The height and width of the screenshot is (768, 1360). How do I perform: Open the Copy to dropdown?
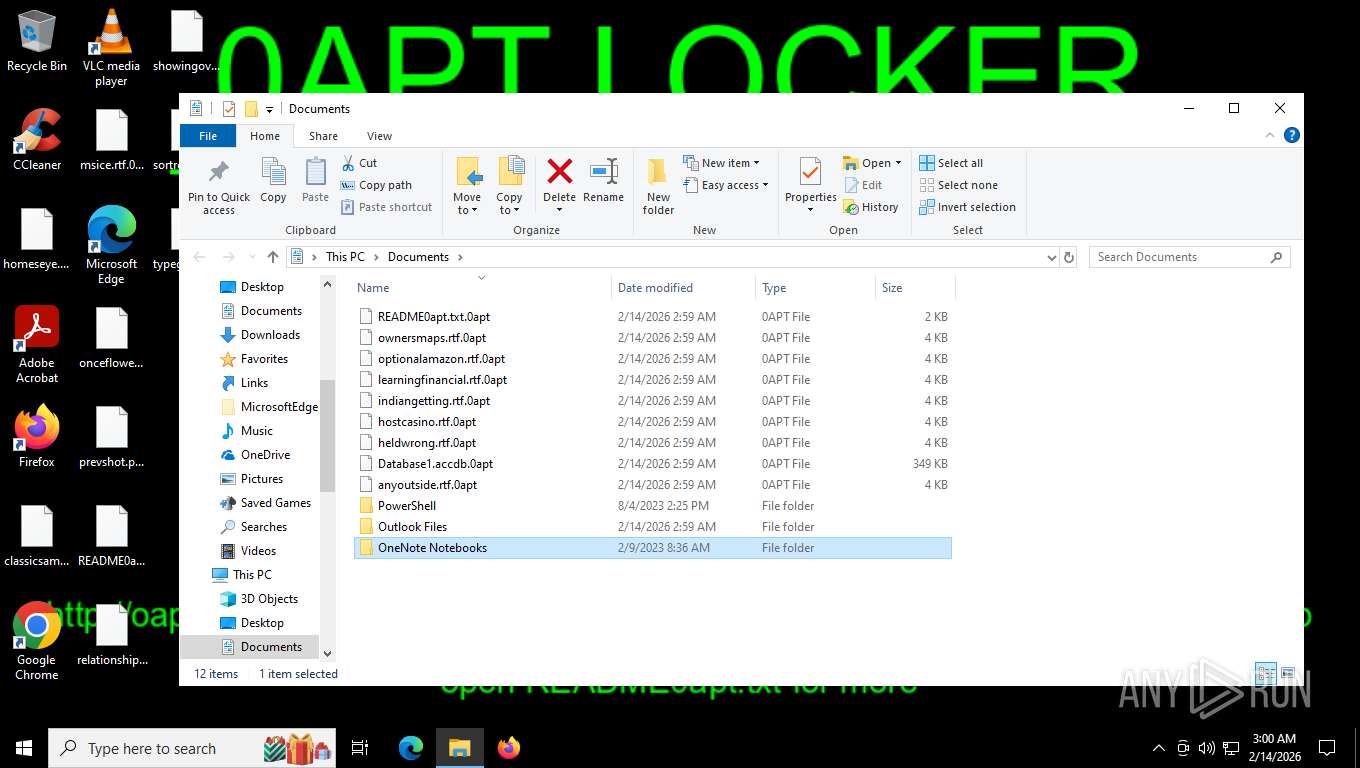(509, 204)
